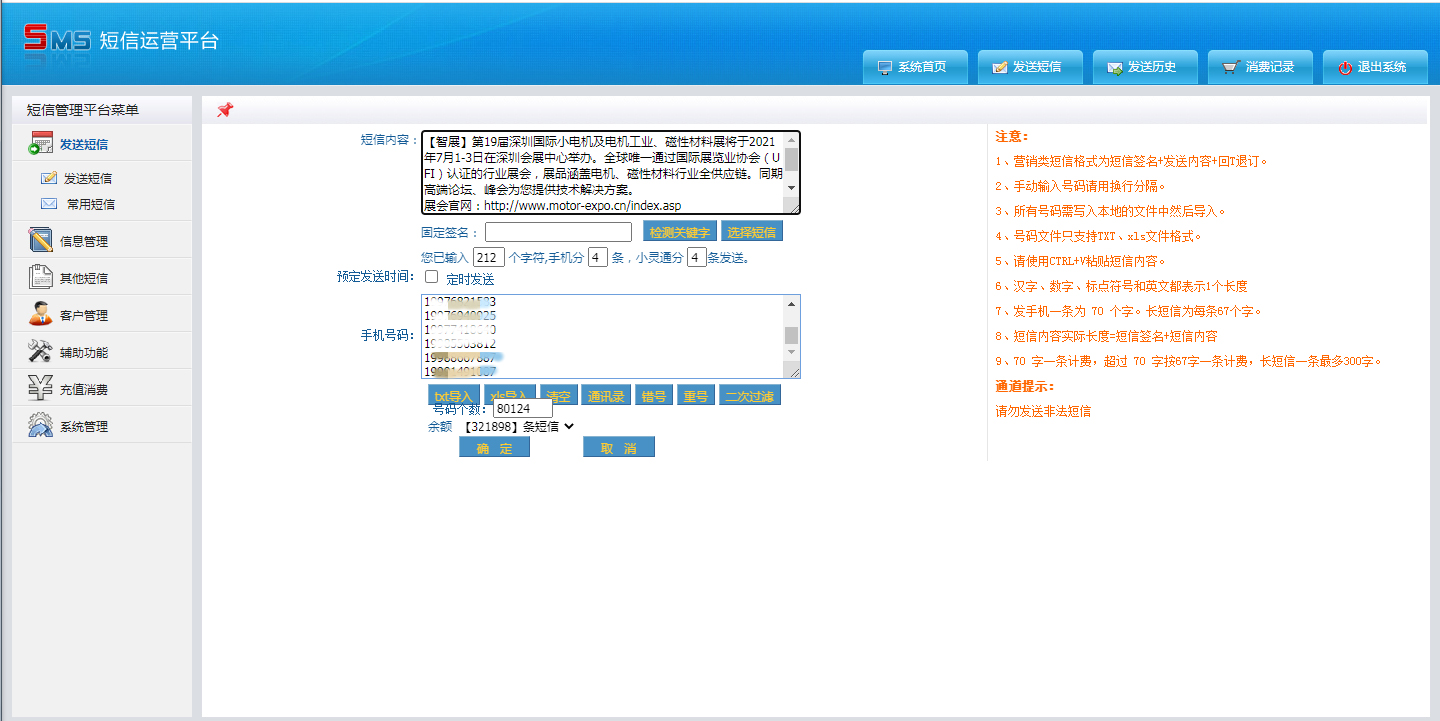This screenshot has width=1440, height=721.
Task: Select 常用短信 under 发送短信
Action: coord(91,204)
